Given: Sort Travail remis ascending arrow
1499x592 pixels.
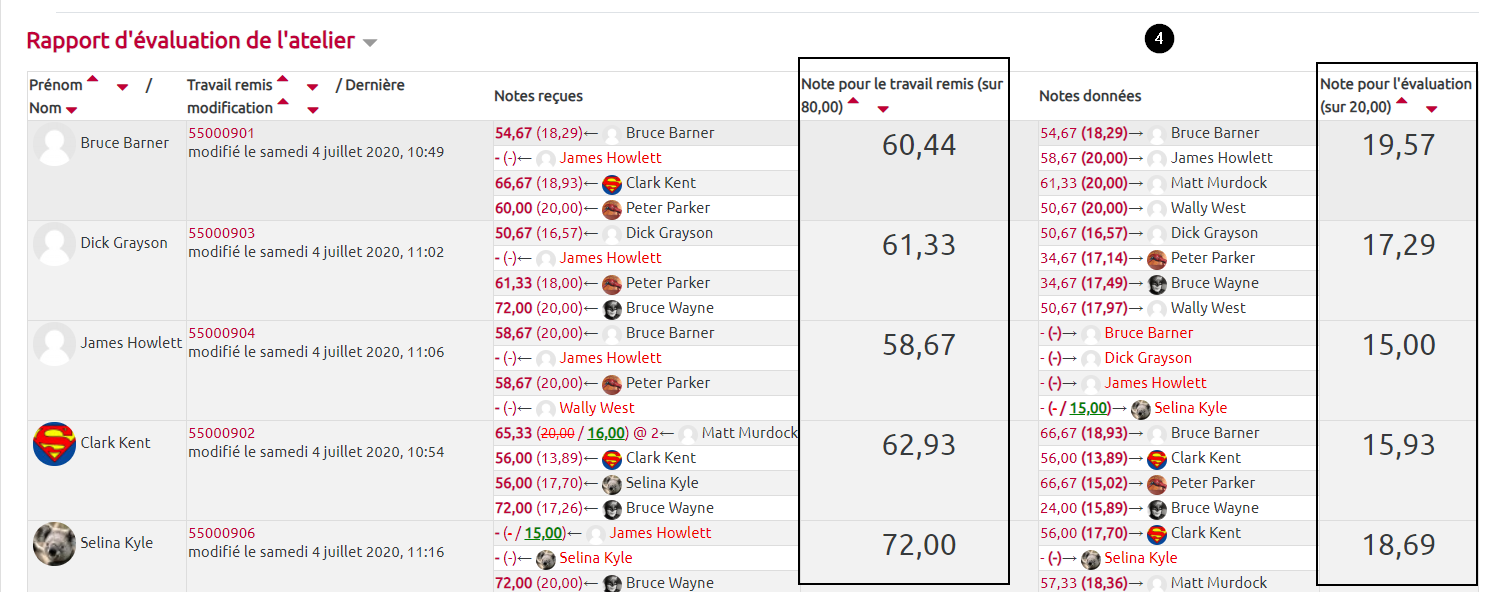Looking at the screenshot, I should pyautogui.click(x=282, y=79).
